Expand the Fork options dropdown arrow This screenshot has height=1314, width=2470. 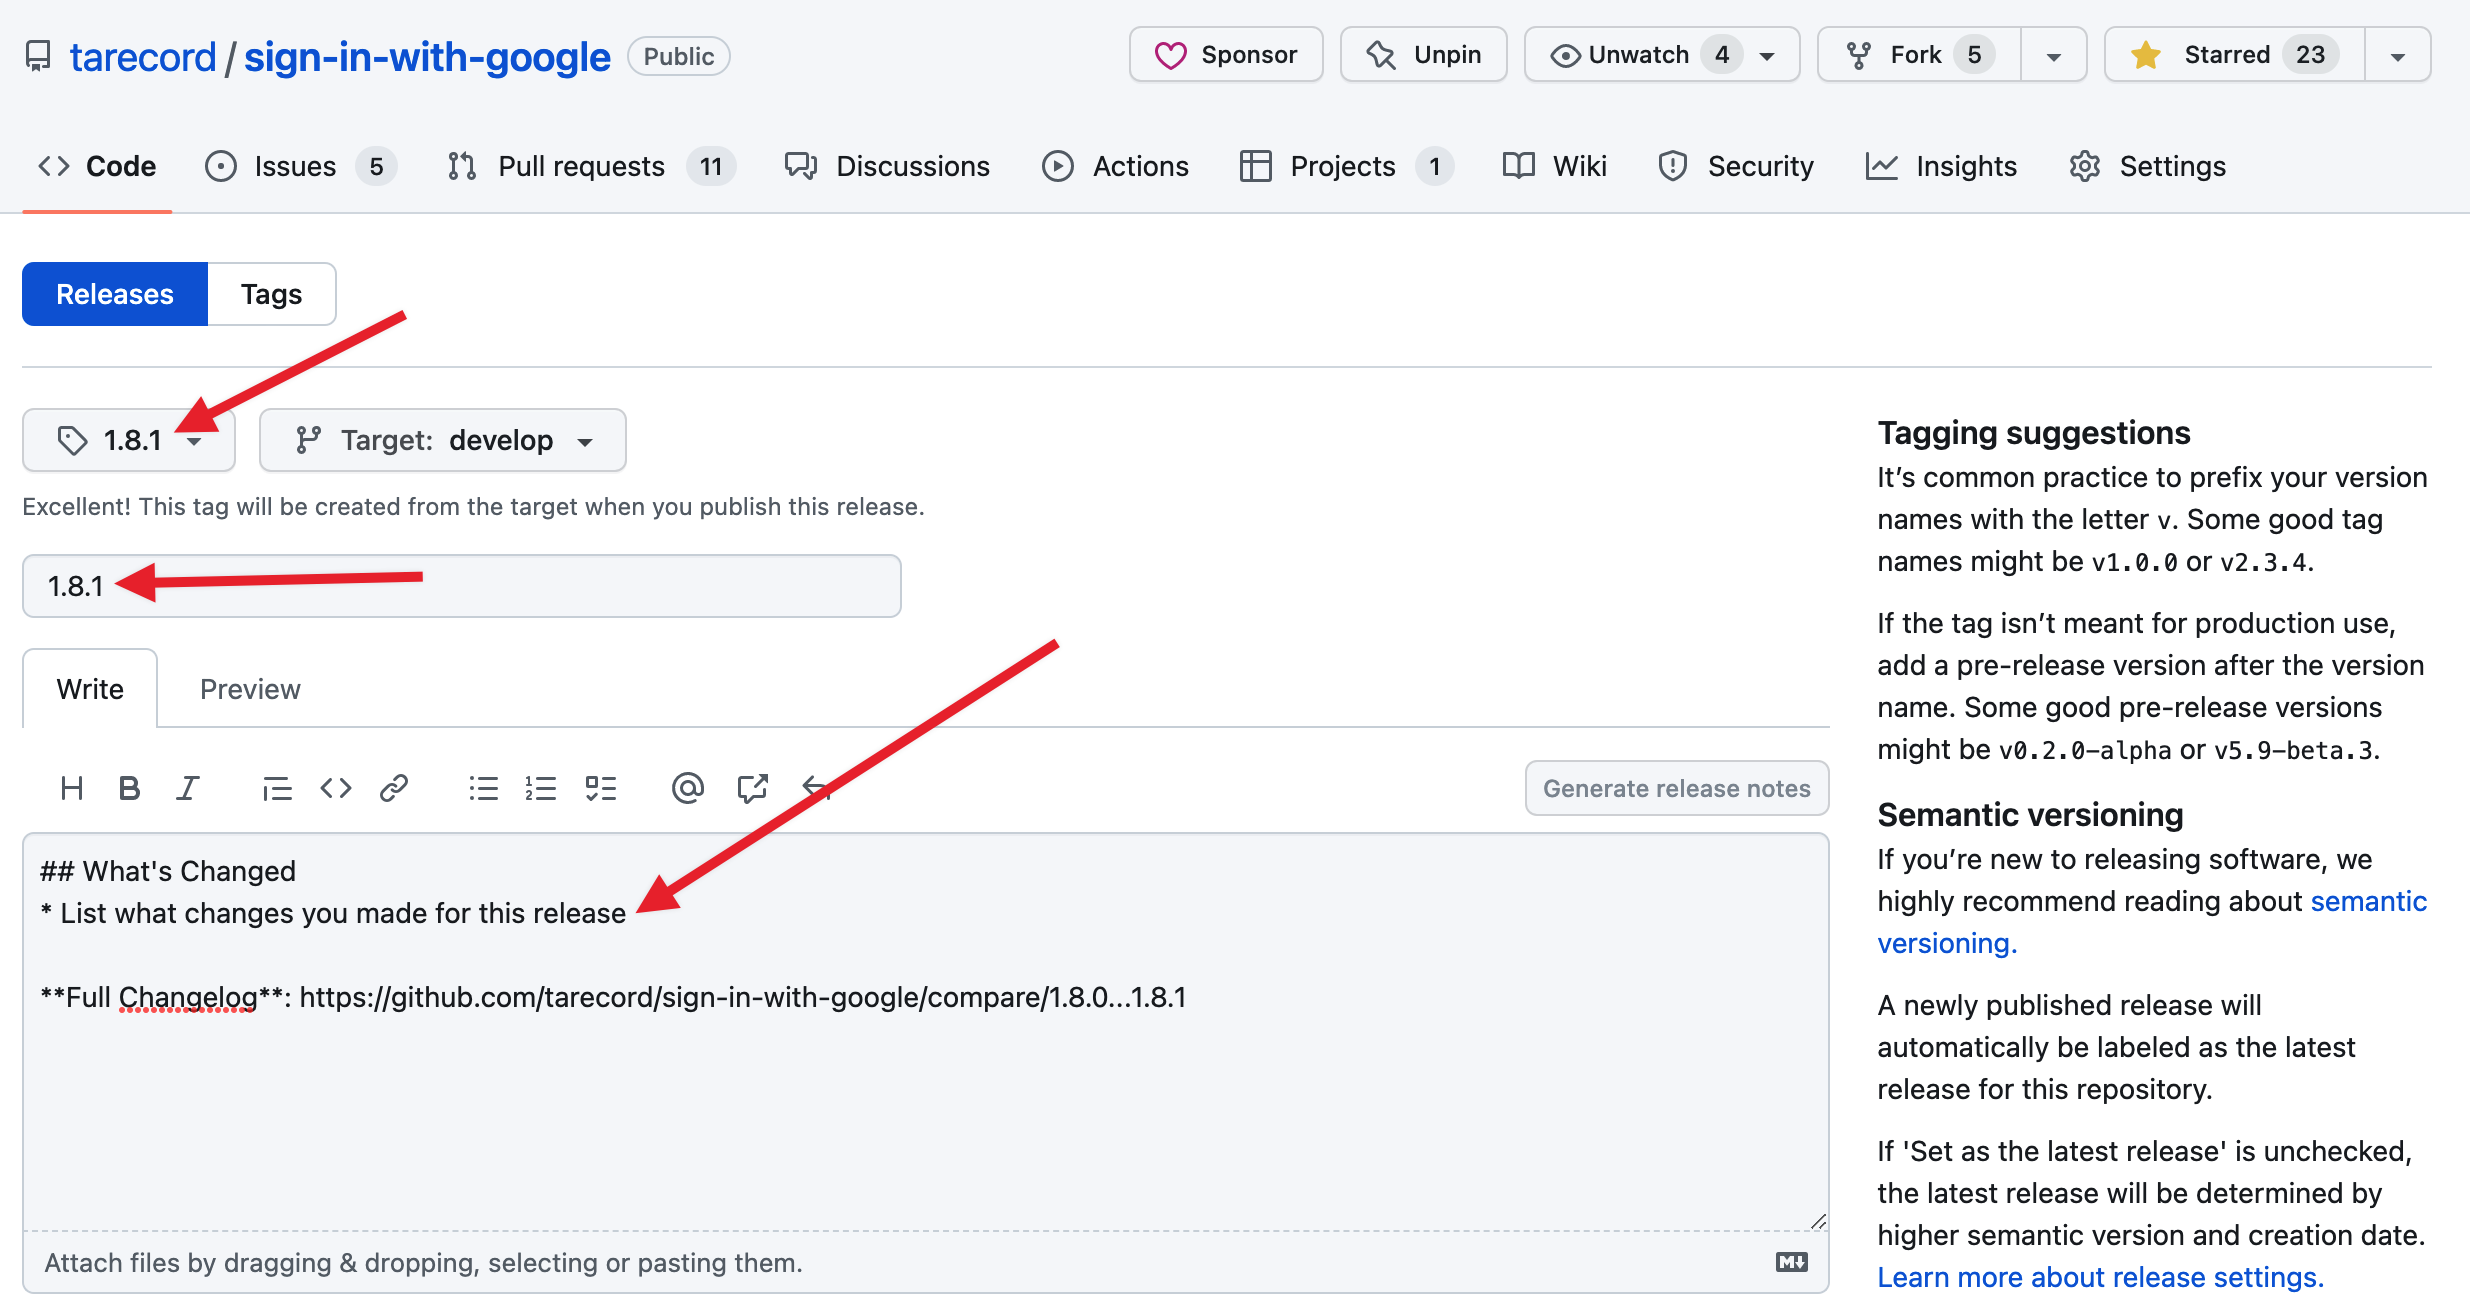2053,56
